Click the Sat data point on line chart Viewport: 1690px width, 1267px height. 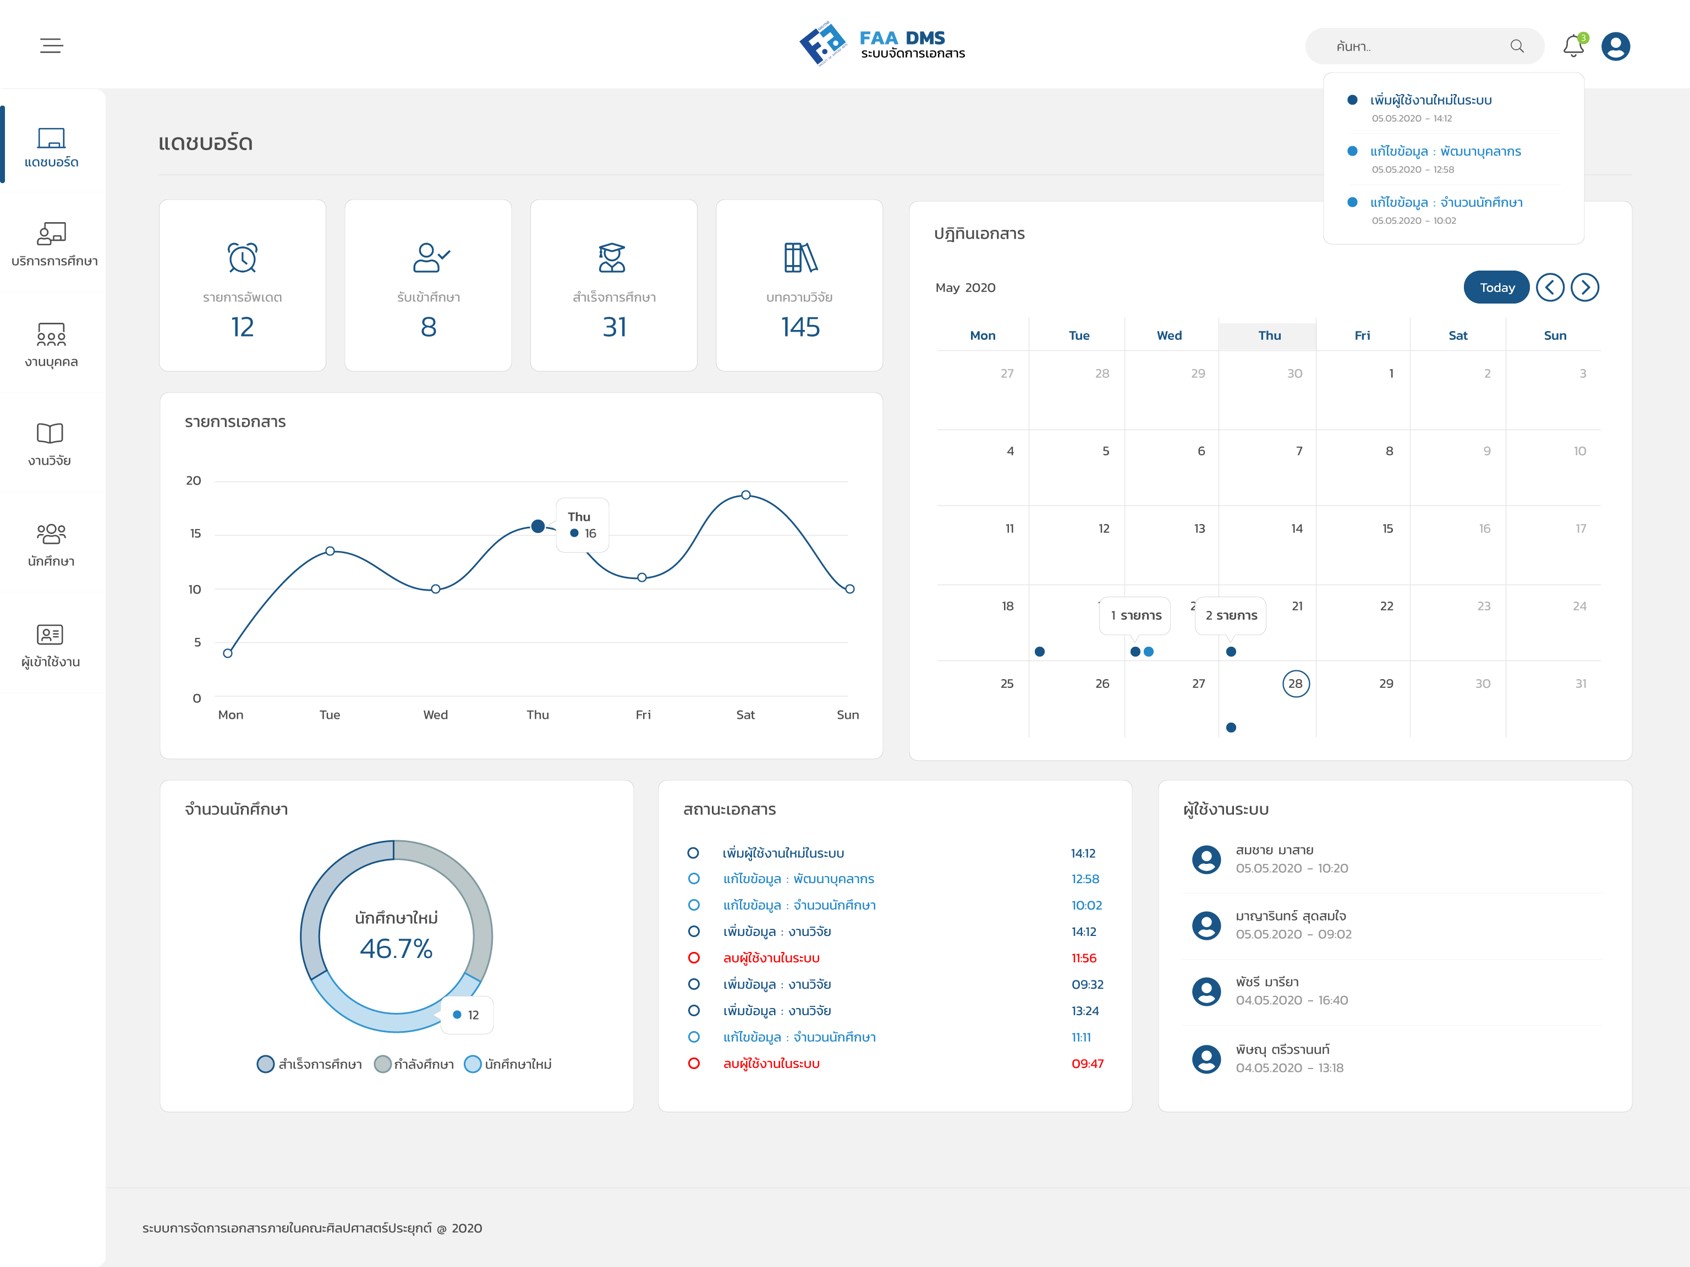[x=746, y=495]
